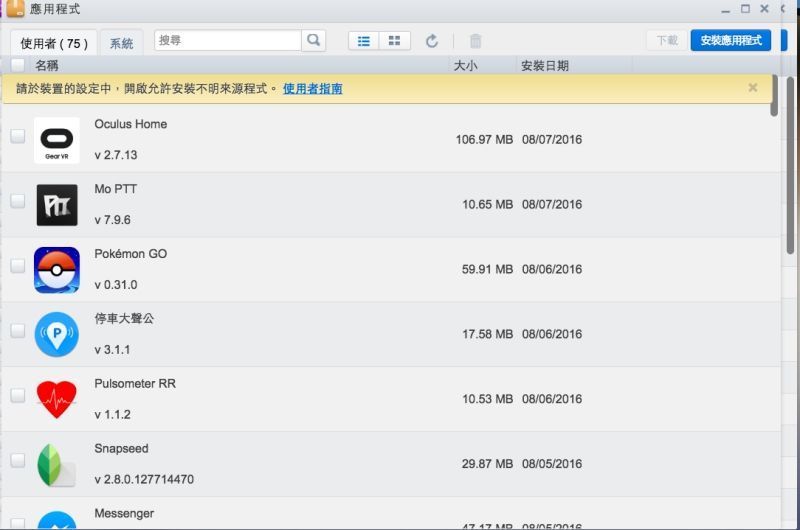Switch to grid view
This screenshot has height=530, width=800.
[394, 41]
